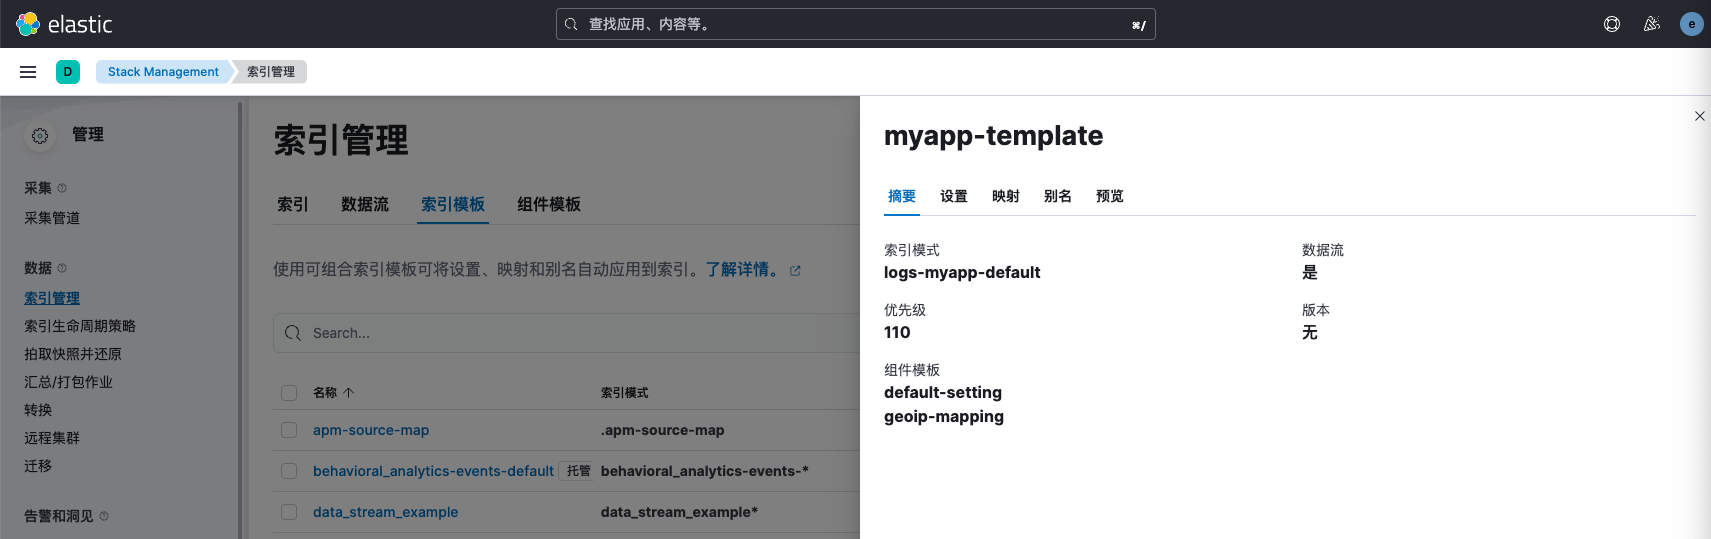Select the logs-myapp-default index pattern value
Viewport: 1711px width, 539px height.
(962, 273)
